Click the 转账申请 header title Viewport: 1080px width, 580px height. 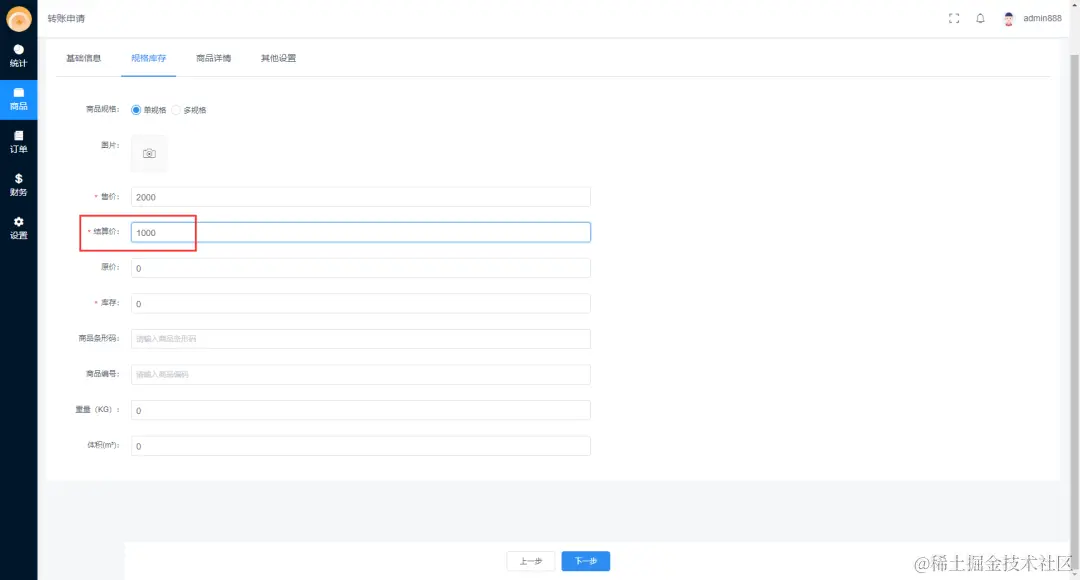(66, 19)
